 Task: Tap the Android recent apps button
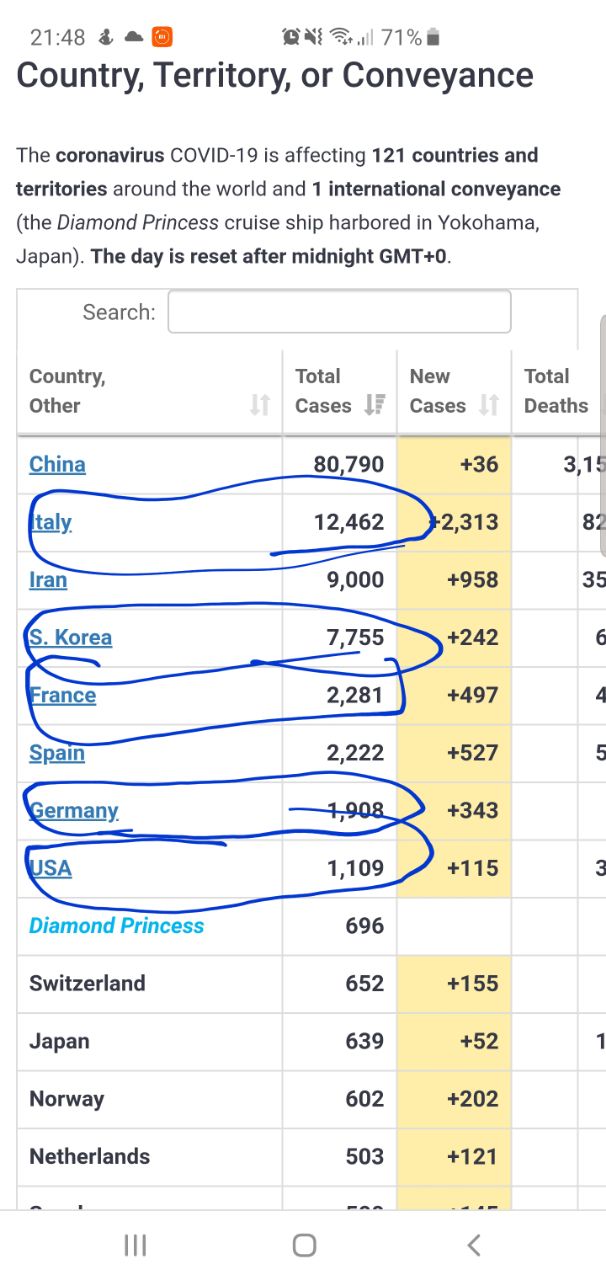135,1245
